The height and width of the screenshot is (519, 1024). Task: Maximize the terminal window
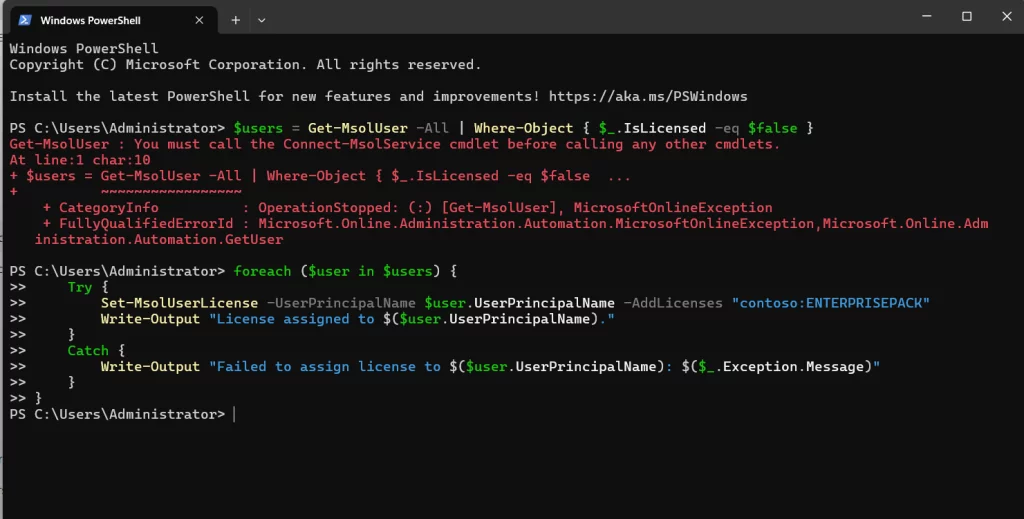point(966,17)
